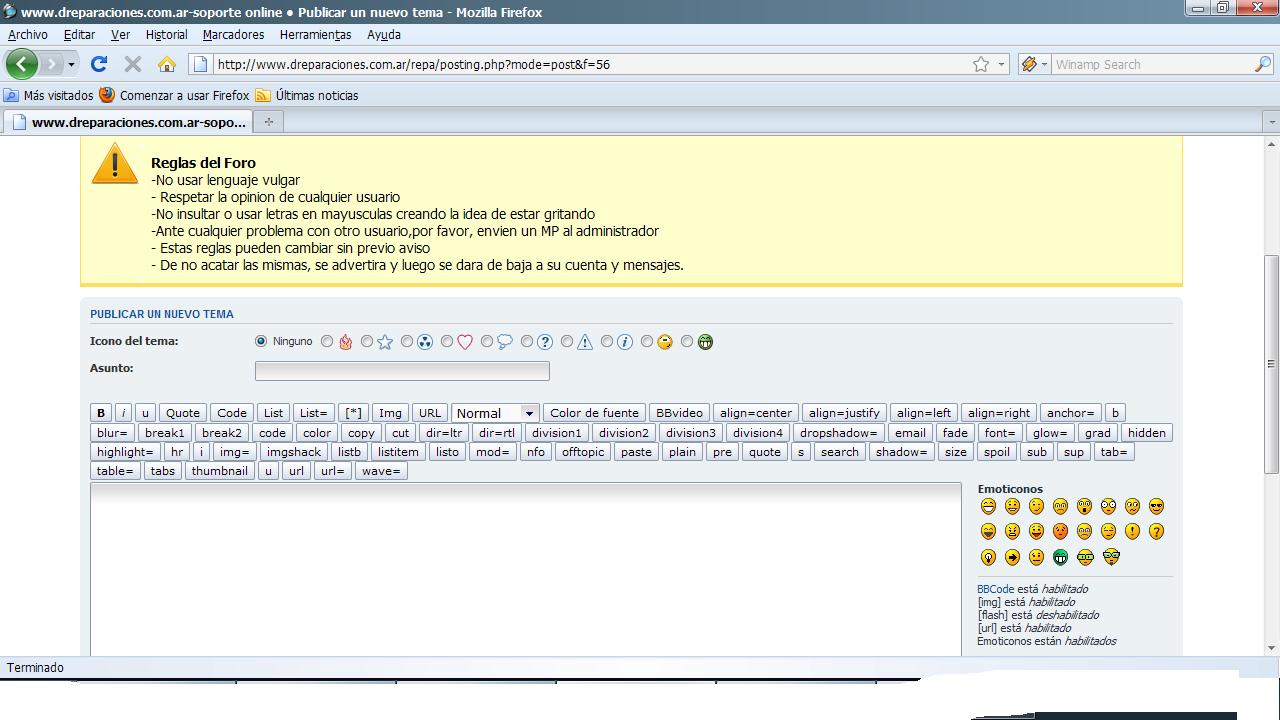Screen dimensions: 1280x720
Task: Click the browser Back arrow button
Action: (x=21, y=64)
